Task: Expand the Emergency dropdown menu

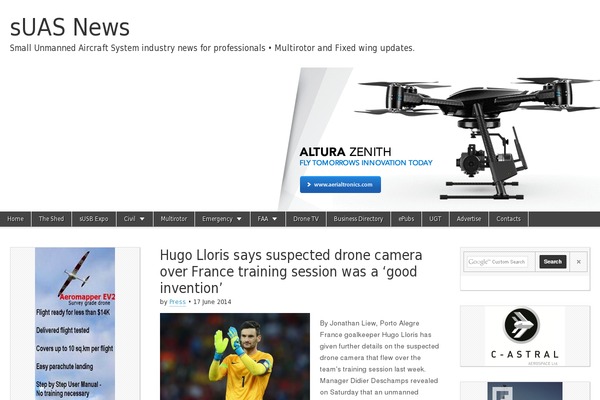Action: pyautogui.click(x=222, y=219)
